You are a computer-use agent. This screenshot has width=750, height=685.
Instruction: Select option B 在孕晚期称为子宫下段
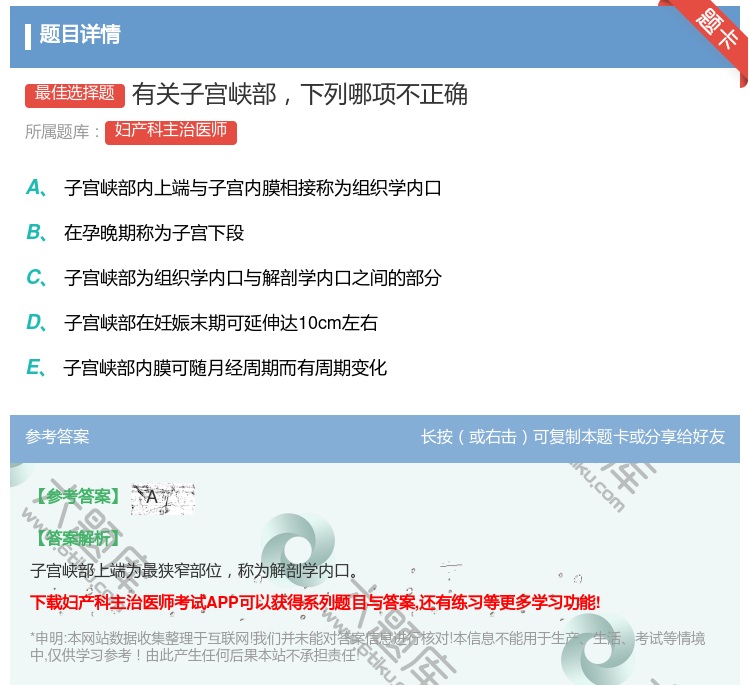tap(135, 232)
